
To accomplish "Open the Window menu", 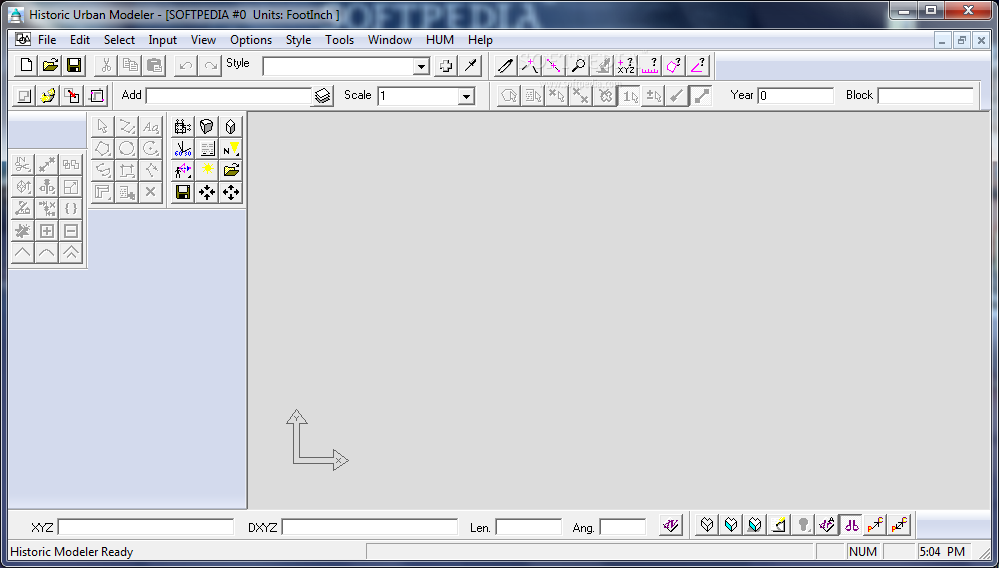I will pos(390,39).
